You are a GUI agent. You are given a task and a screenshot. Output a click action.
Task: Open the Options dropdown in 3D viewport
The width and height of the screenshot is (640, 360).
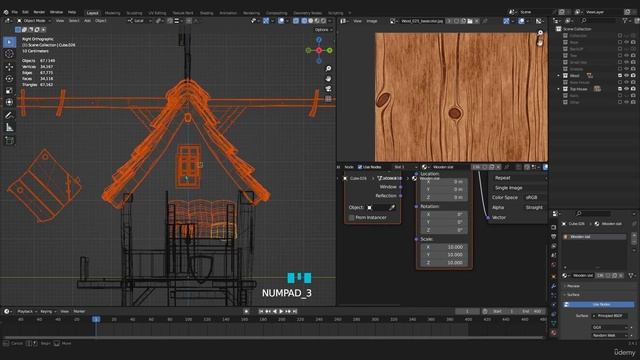(324, 30)
